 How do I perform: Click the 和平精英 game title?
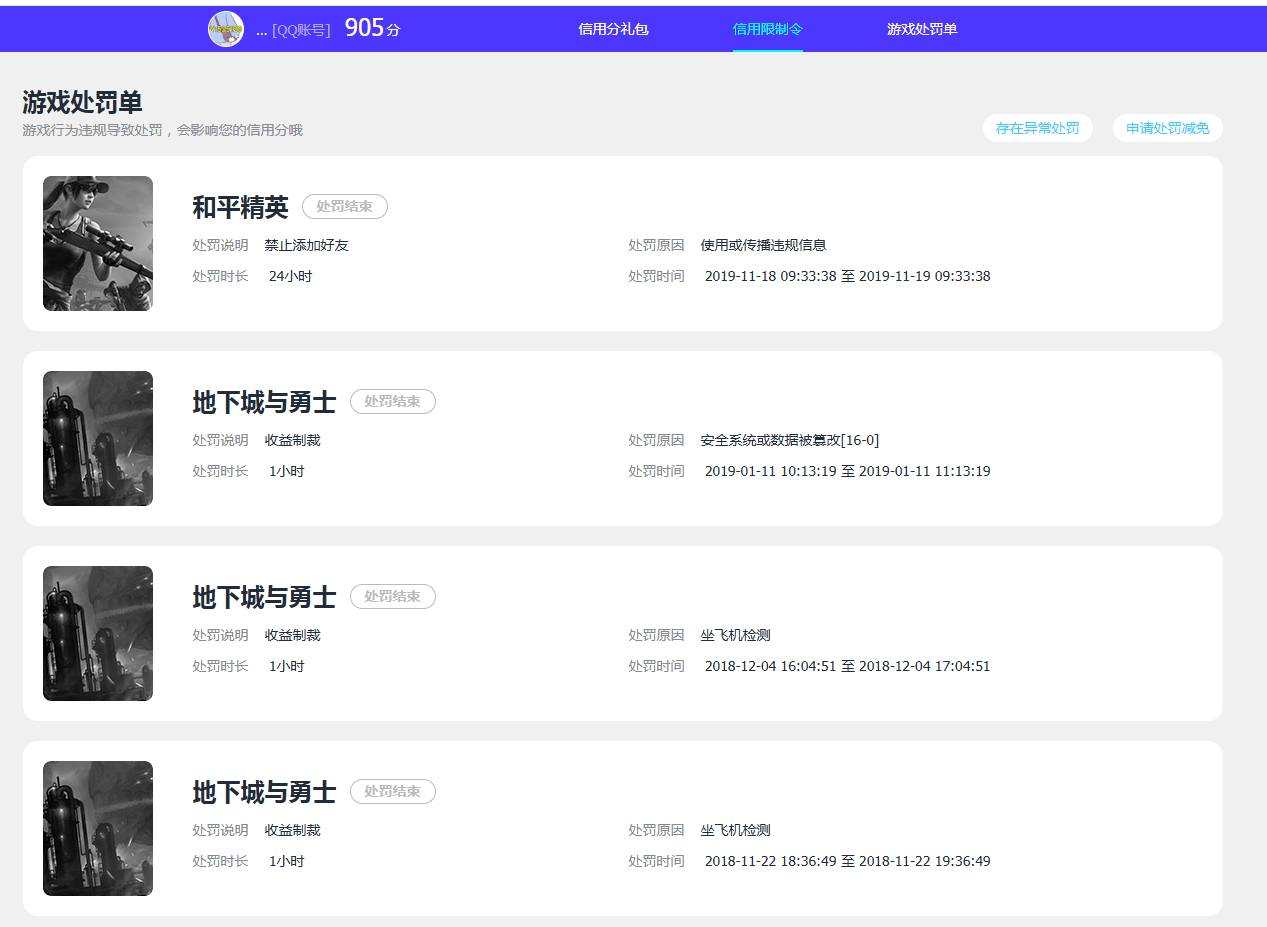(x=240, y=207)
